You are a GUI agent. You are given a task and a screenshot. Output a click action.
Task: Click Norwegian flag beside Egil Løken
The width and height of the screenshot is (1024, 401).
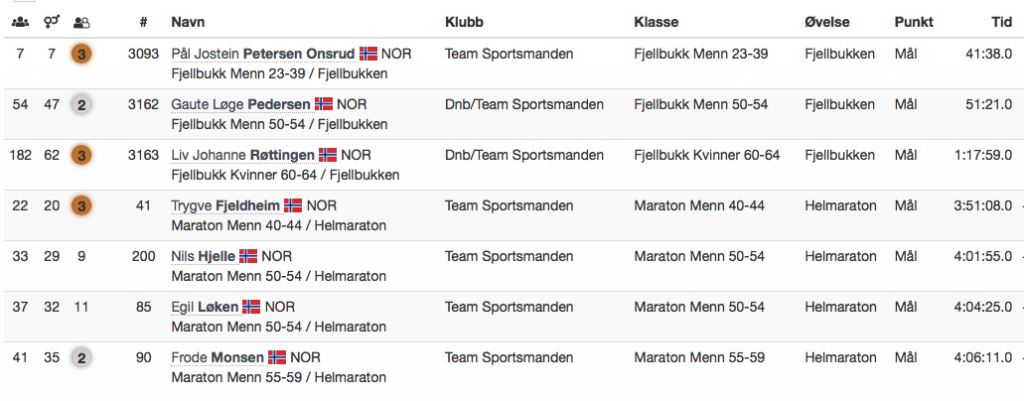[x=251, y=306]
